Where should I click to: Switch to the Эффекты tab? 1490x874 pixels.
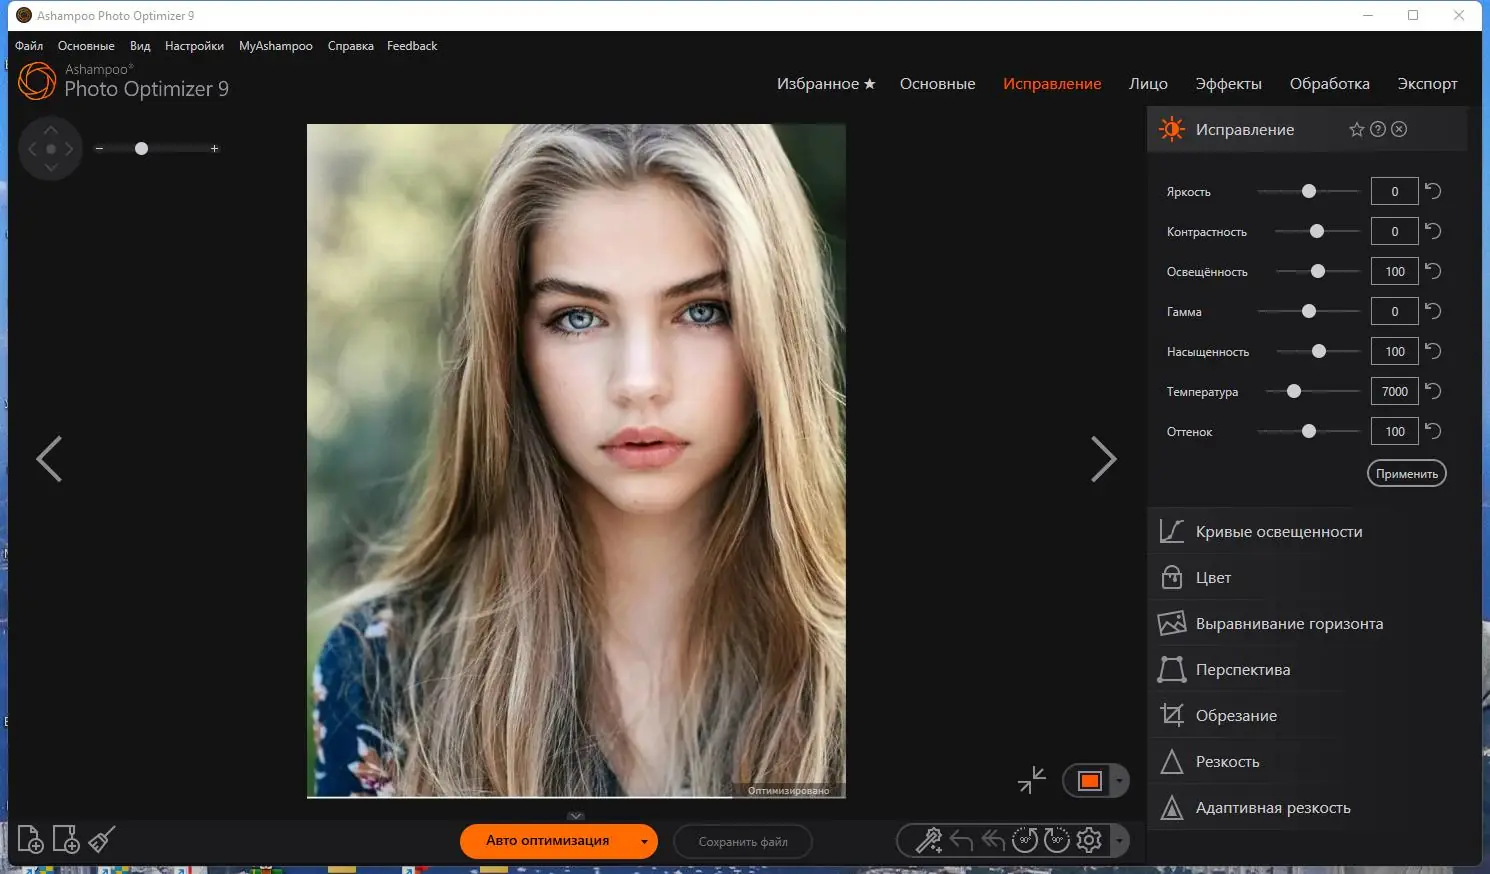click(1229, 84)
